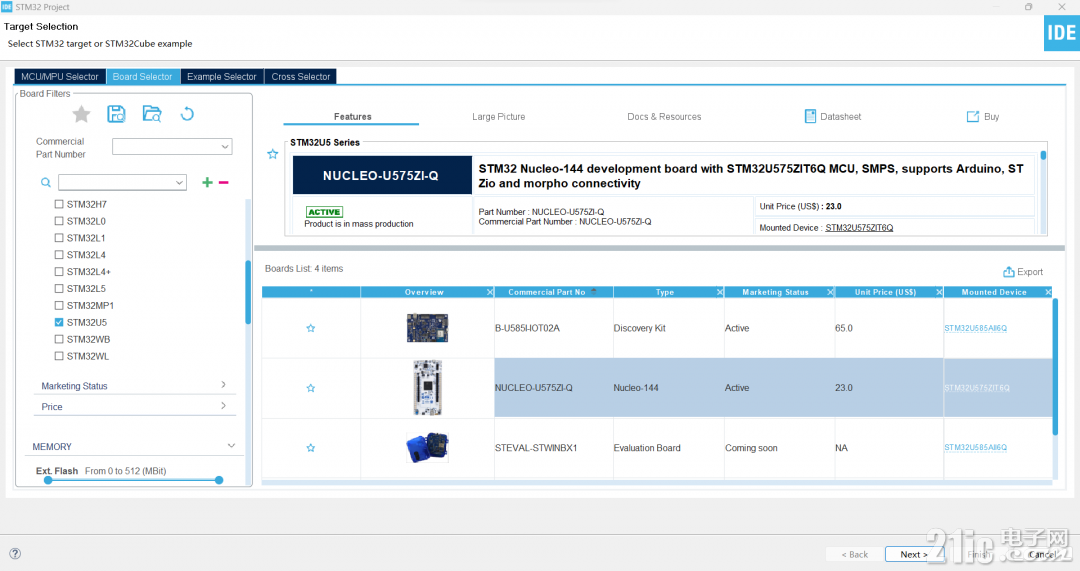Sort by Type column header
1080x571 pixels.
(665, 292)
